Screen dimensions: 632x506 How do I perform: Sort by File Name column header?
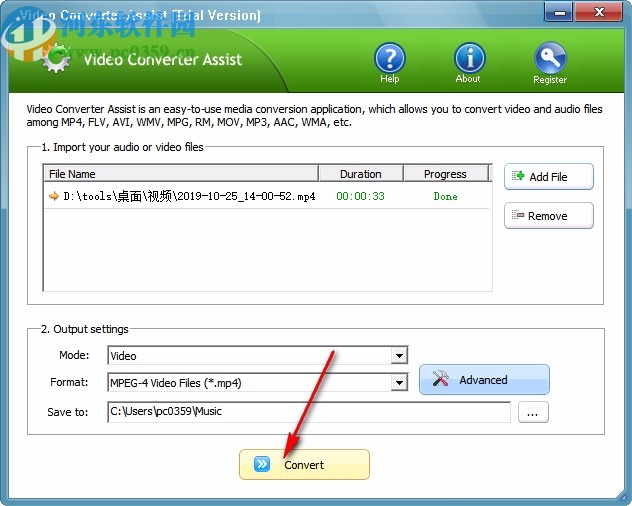click(x=181, y=174)
